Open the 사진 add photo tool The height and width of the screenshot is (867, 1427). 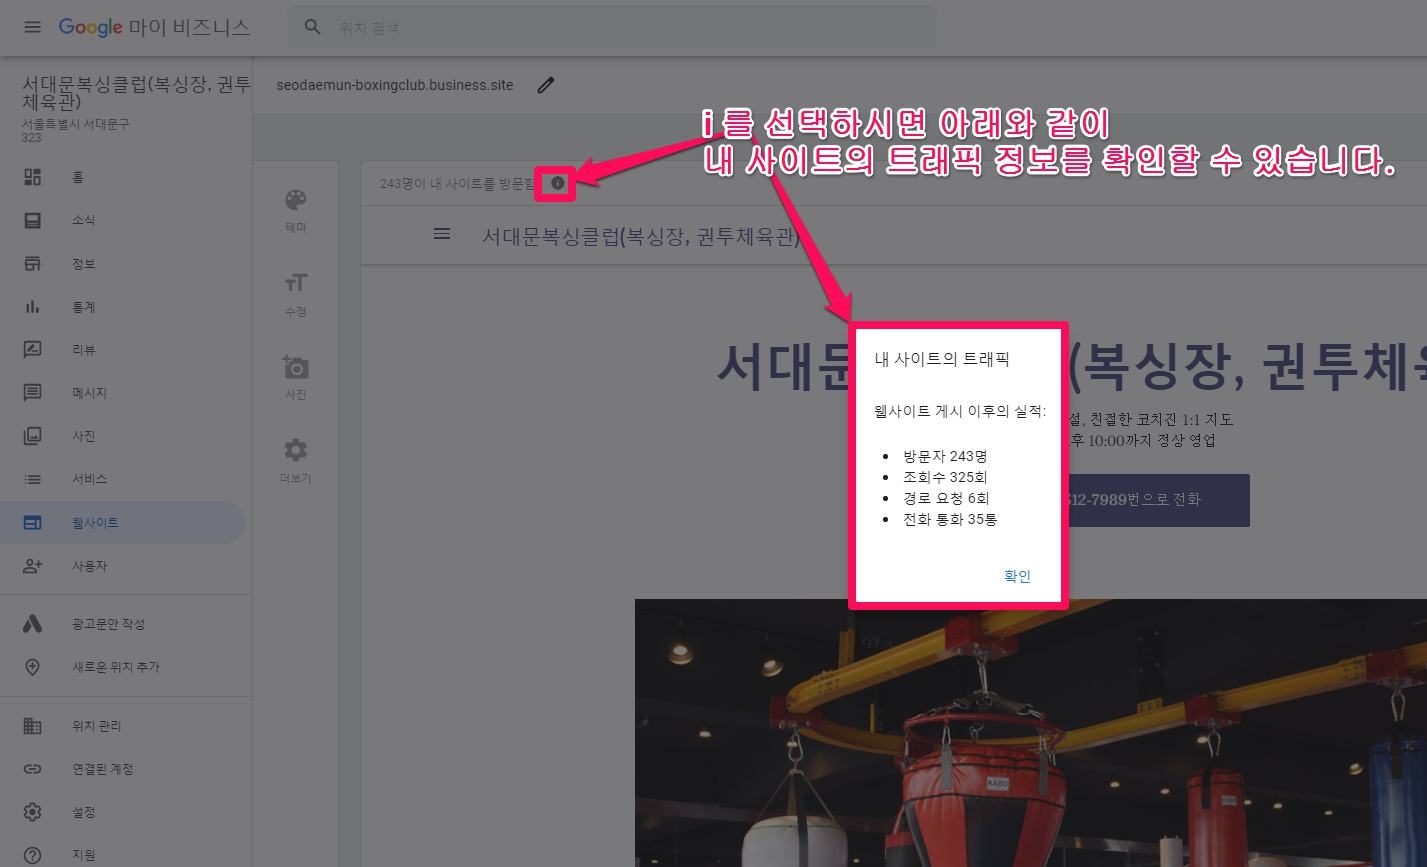295,377
